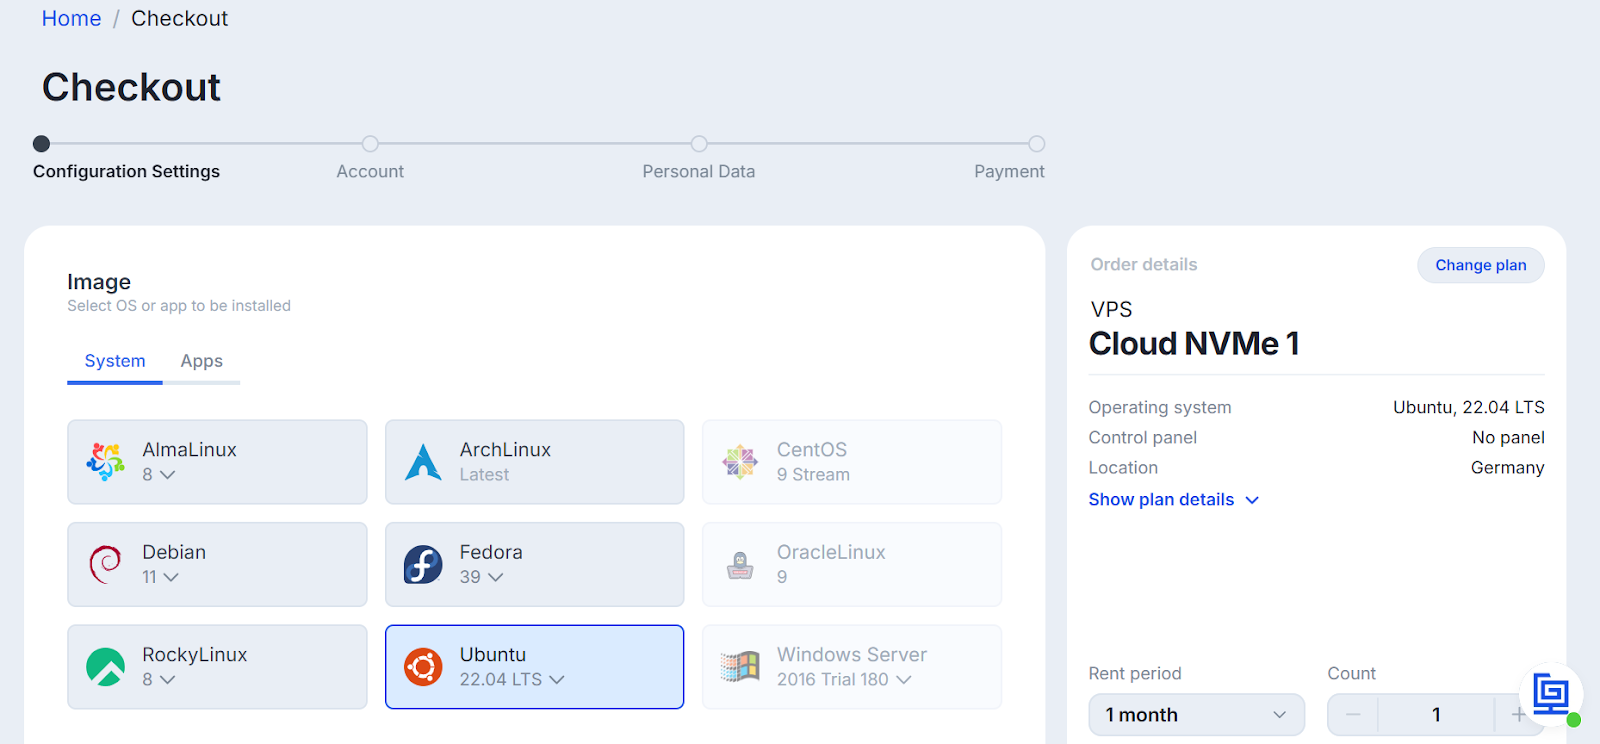This screenshot has width=1600, height=744.
Task: Click the No panel value
Action: 1508,437
